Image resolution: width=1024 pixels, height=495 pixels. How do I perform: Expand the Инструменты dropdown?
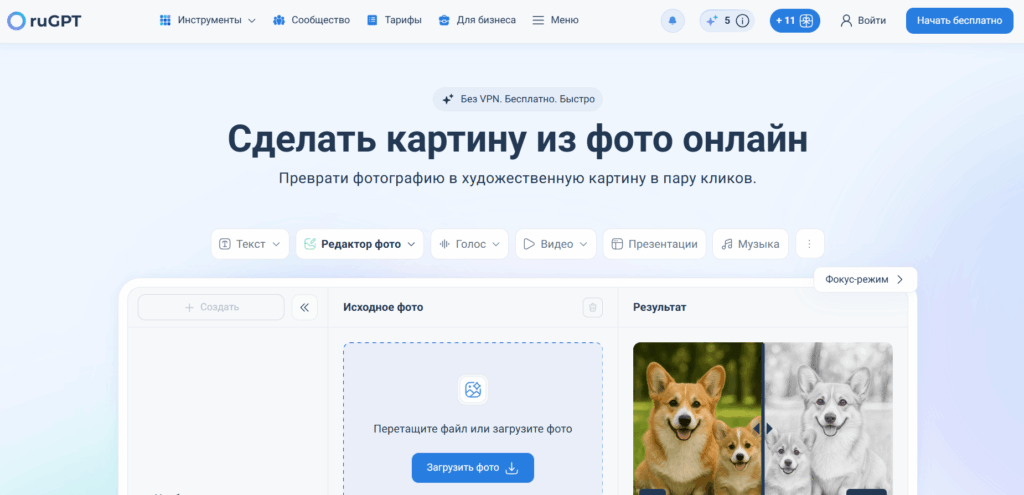click(208, 20)
